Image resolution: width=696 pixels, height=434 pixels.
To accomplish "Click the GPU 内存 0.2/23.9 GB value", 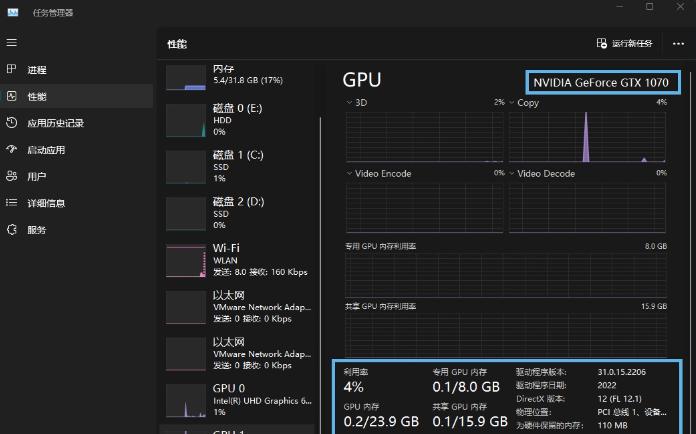I will (381, 421).
